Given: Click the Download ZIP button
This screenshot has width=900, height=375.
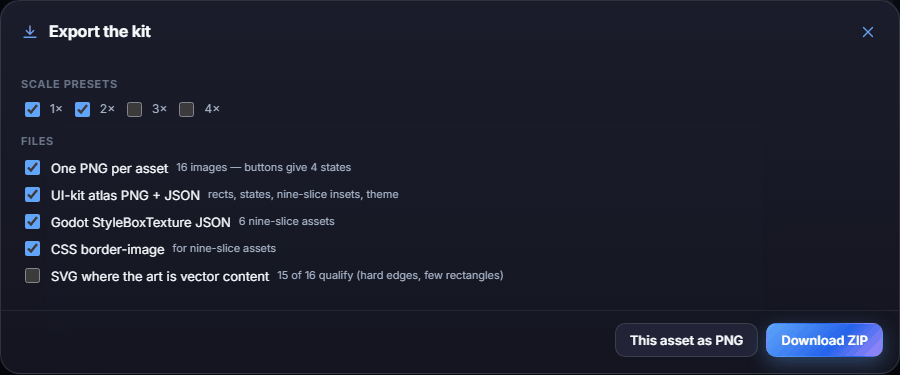Looking at the screenshot, I should pos(824,340).
